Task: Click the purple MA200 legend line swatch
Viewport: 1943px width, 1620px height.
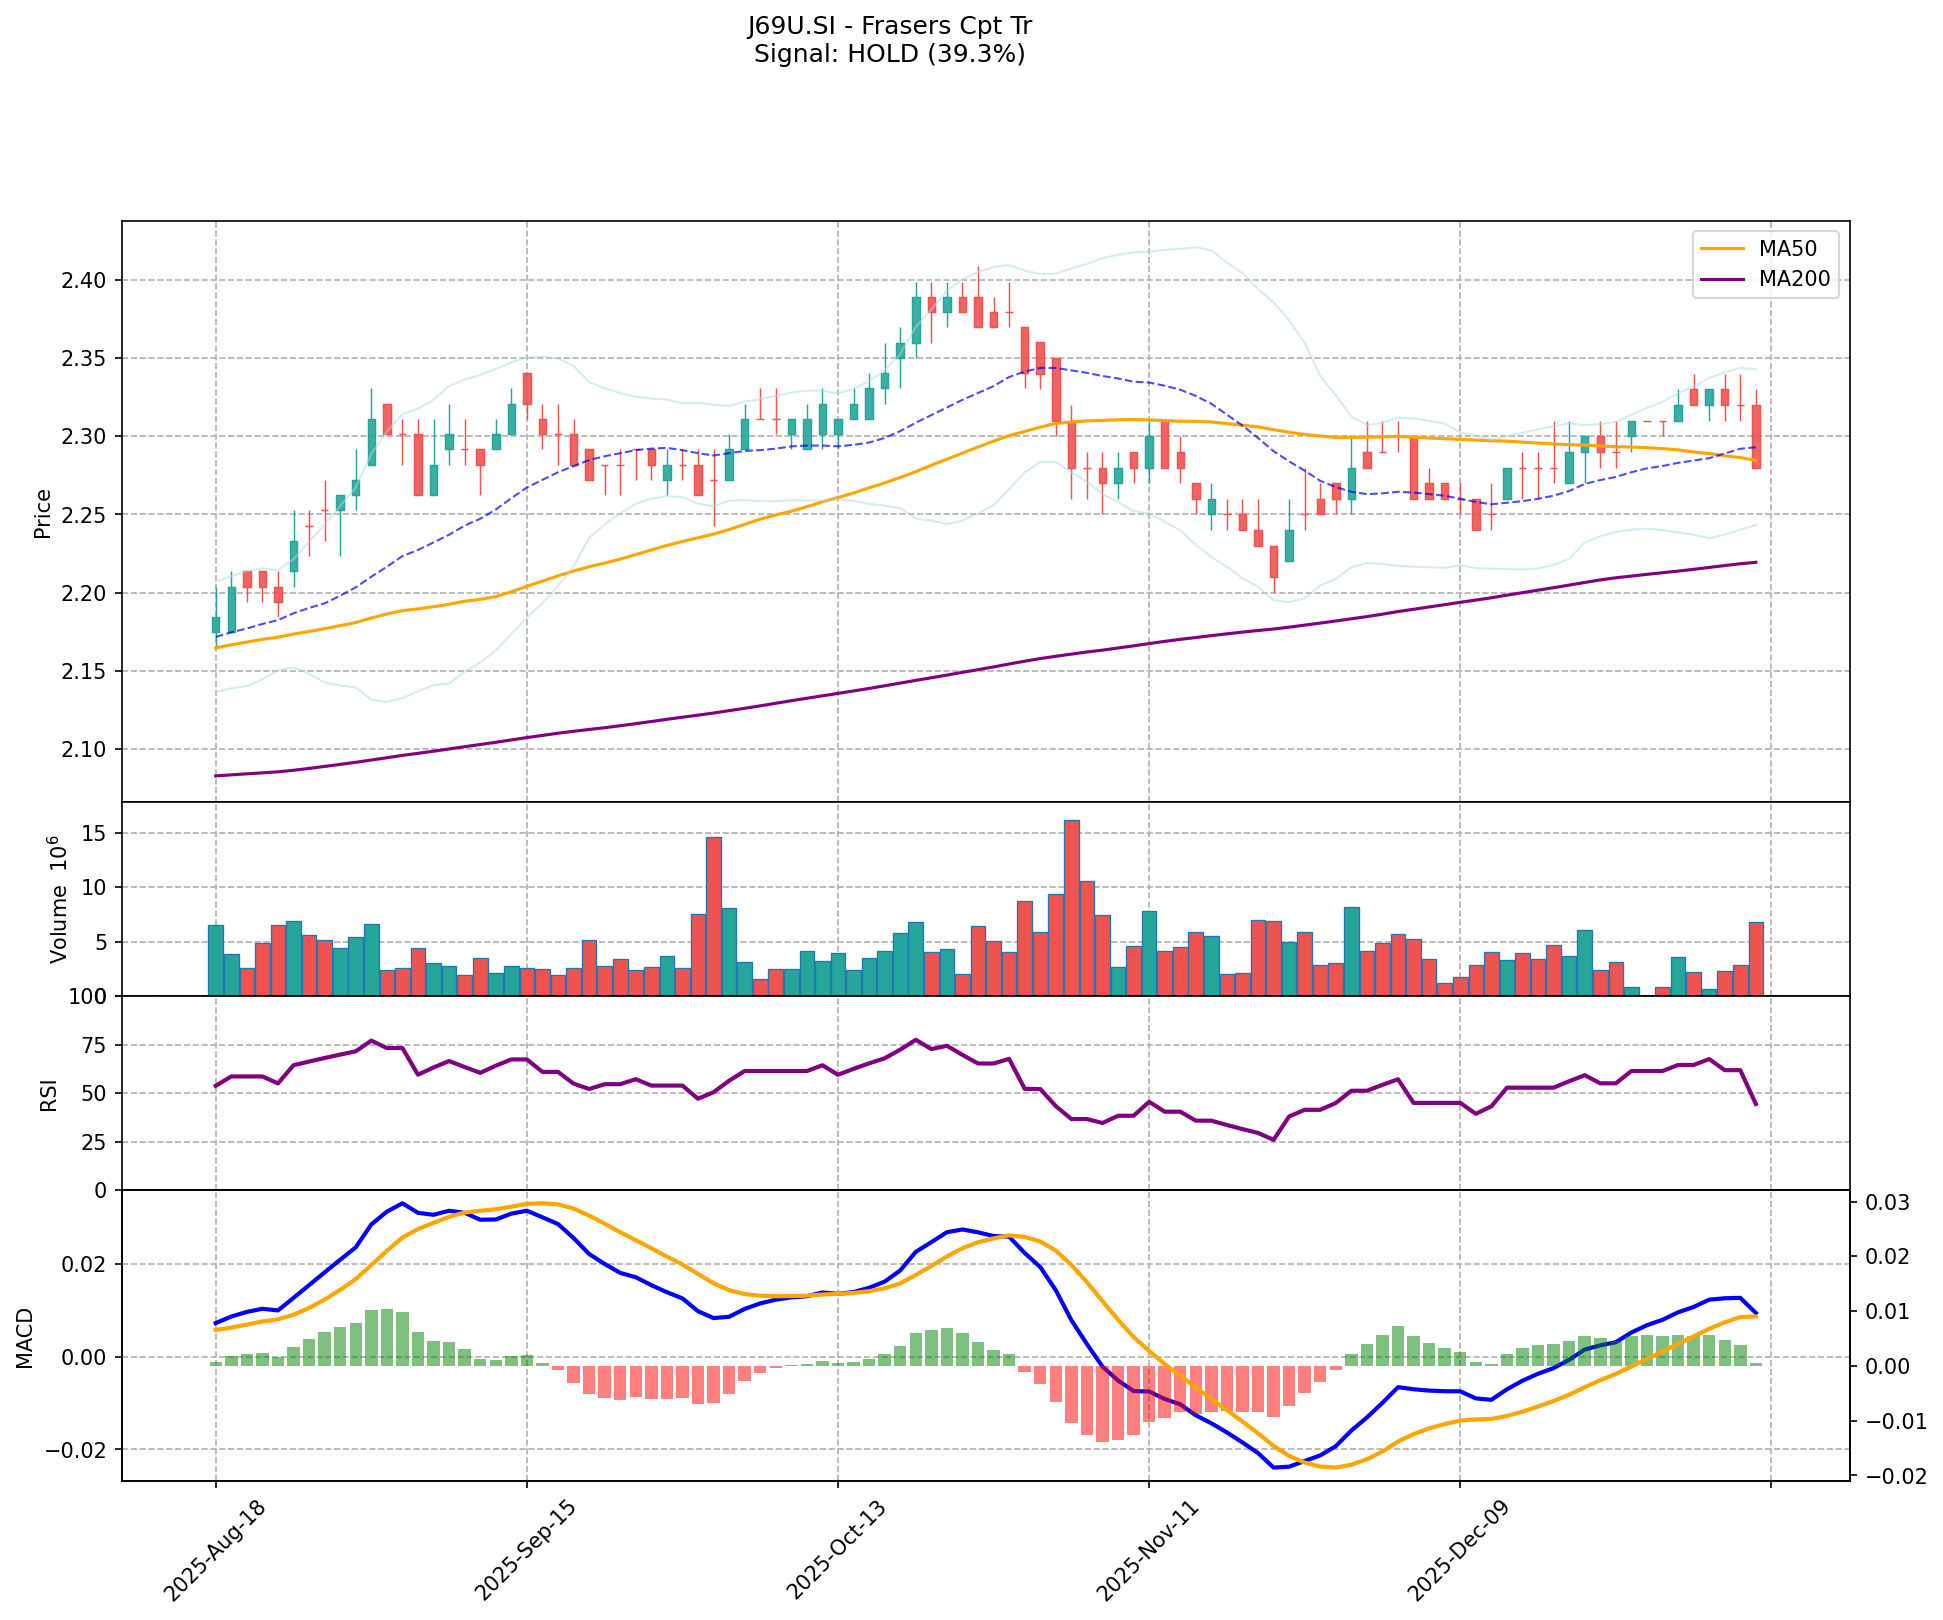Action: (x=1722, y=280)
